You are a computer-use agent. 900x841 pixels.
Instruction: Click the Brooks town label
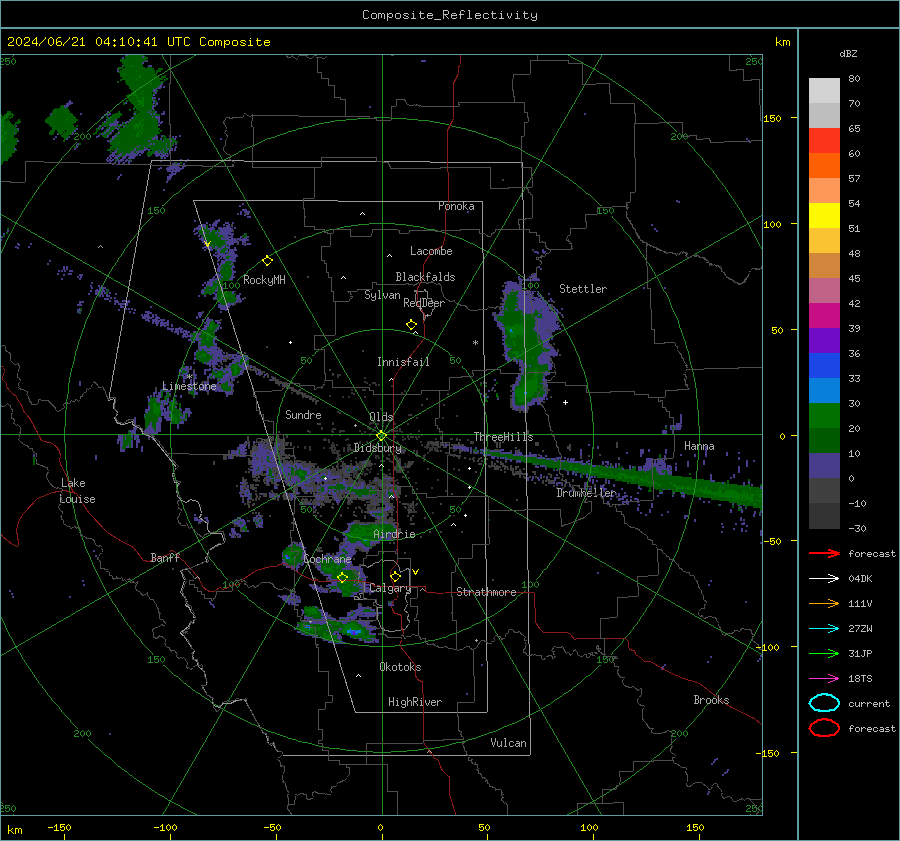(711, 700)
